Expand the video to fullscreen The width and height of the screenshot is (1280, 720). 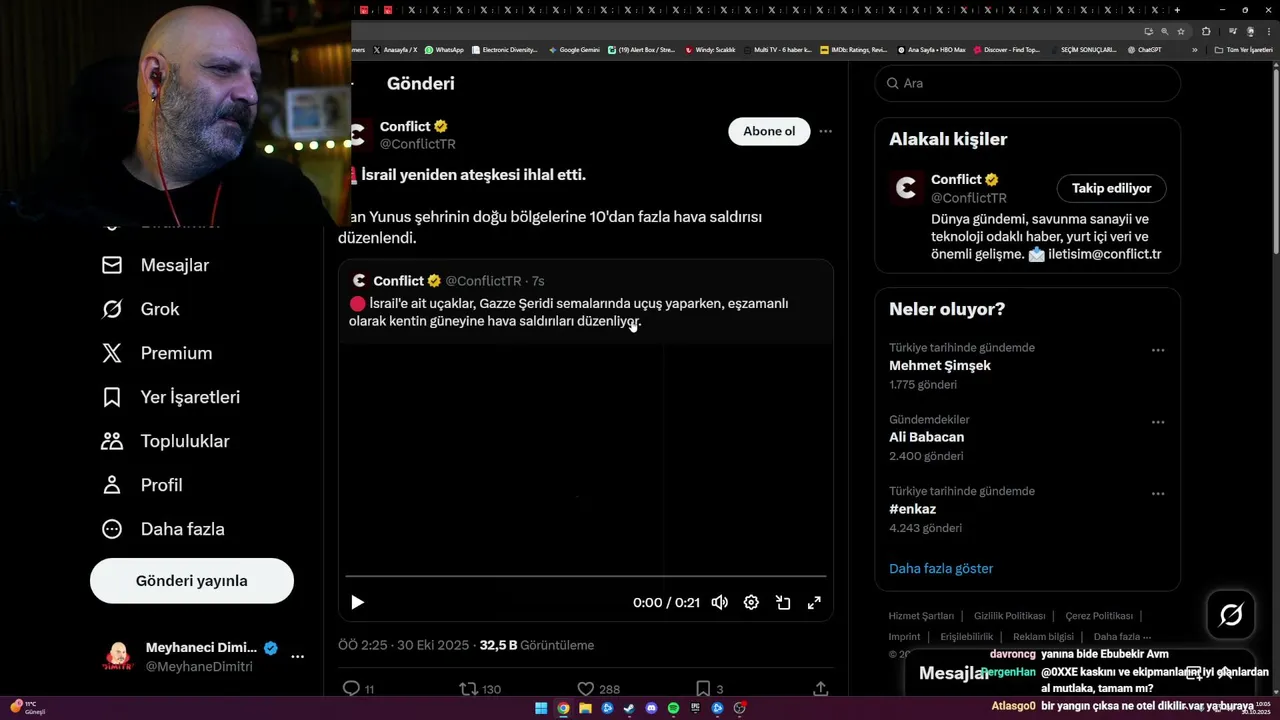[815, 602]
